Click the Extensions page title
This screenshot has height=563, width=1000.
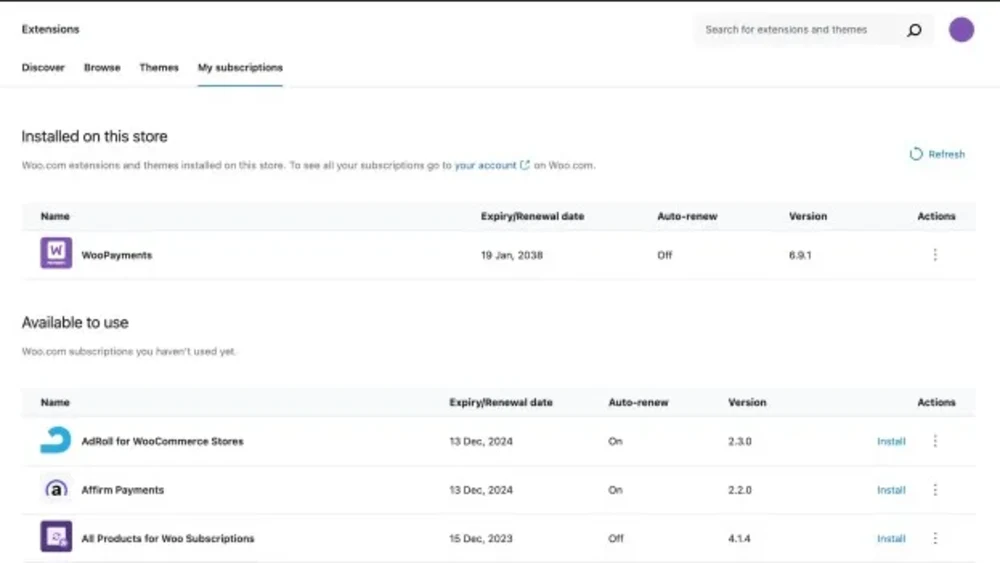click(x=50, y=29)
